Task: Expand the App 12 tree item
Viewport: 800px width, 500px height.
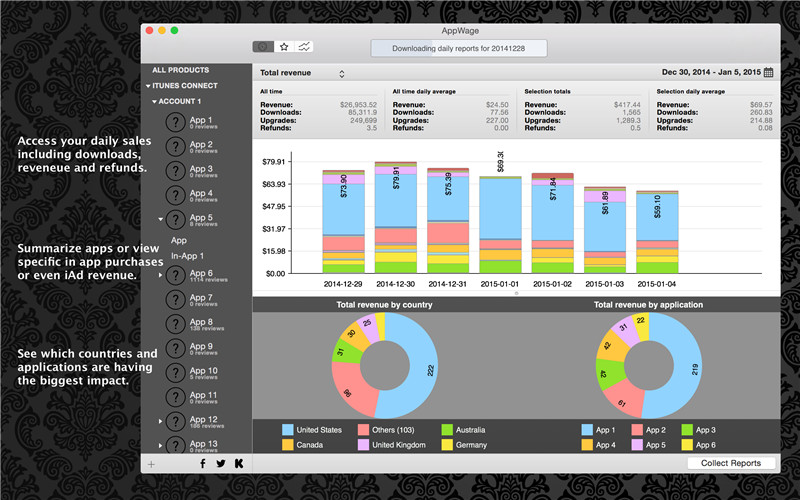Action: pos(160,420)
